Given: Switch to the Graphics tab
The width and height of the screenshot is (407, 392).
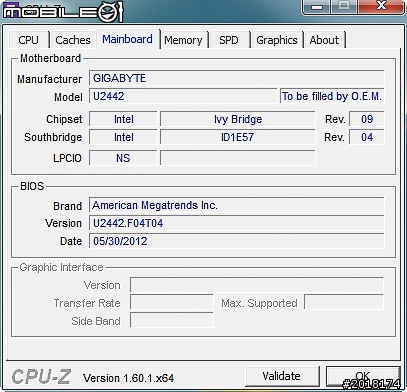Looking at the screenshot, I should pyautogui.click(x=277, y=40).
